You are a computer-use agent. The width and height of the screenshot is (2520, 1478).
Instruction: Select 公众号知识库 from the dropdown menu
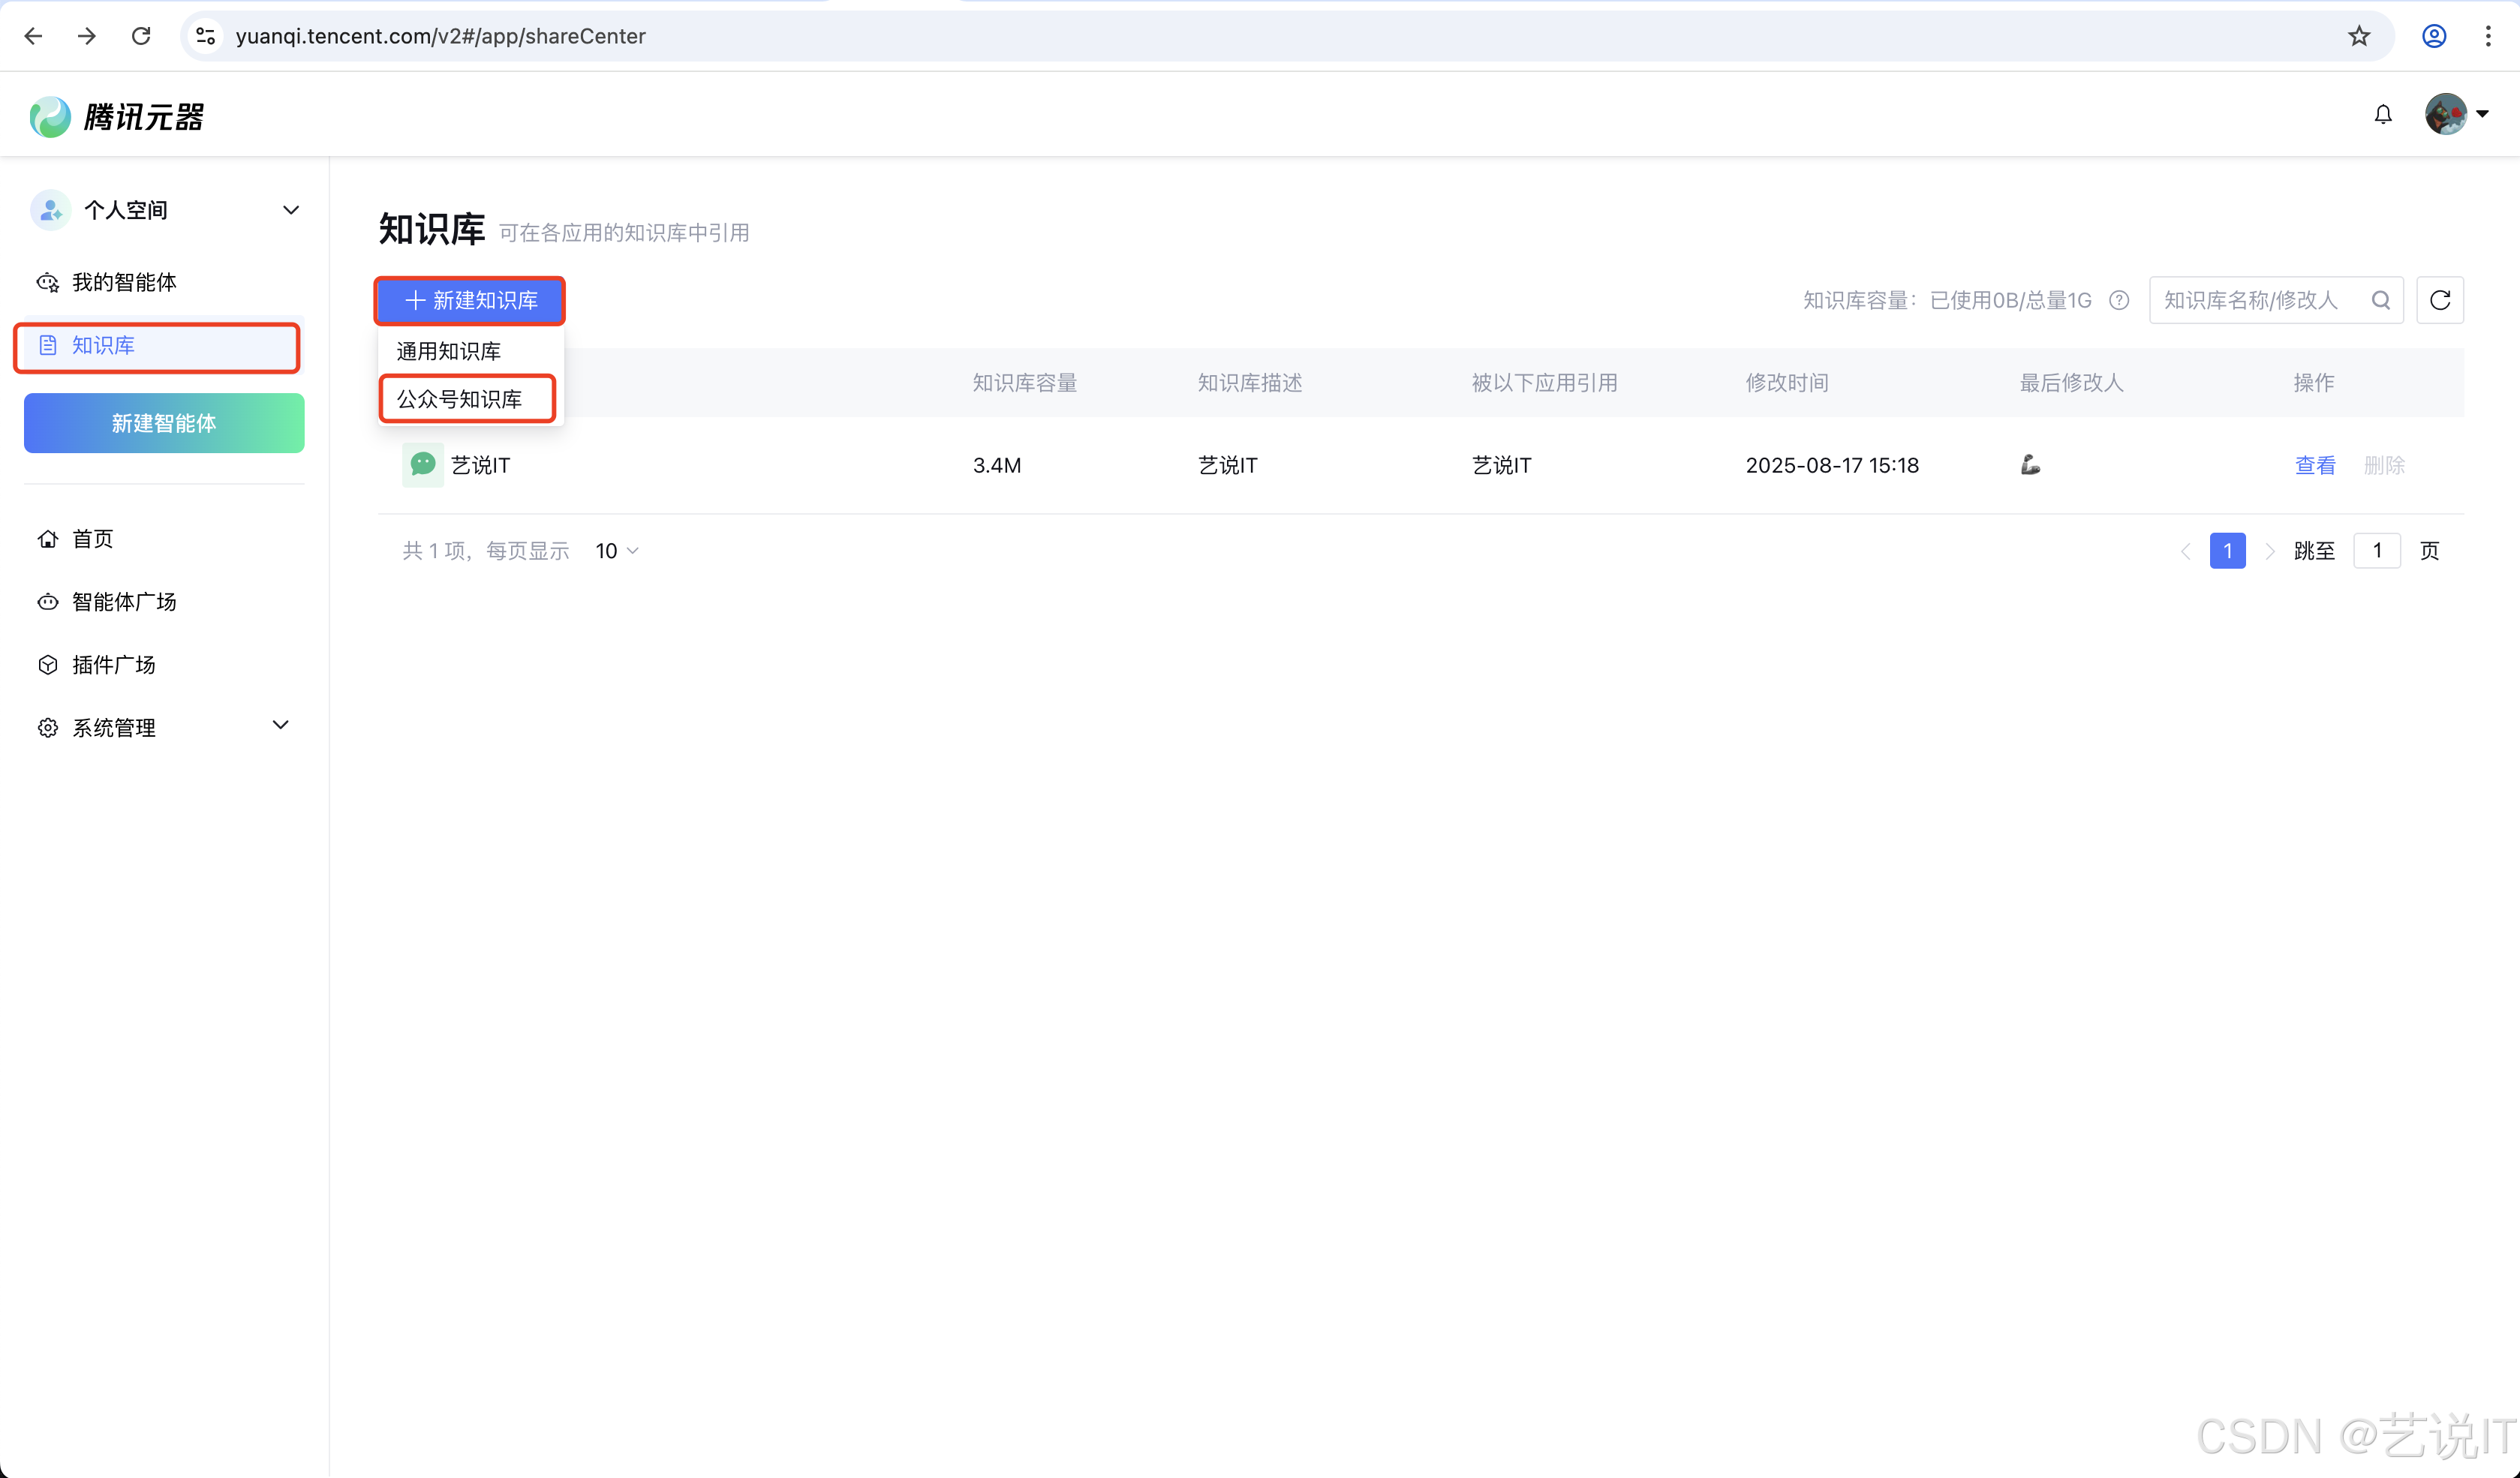(x=460, y=399)
